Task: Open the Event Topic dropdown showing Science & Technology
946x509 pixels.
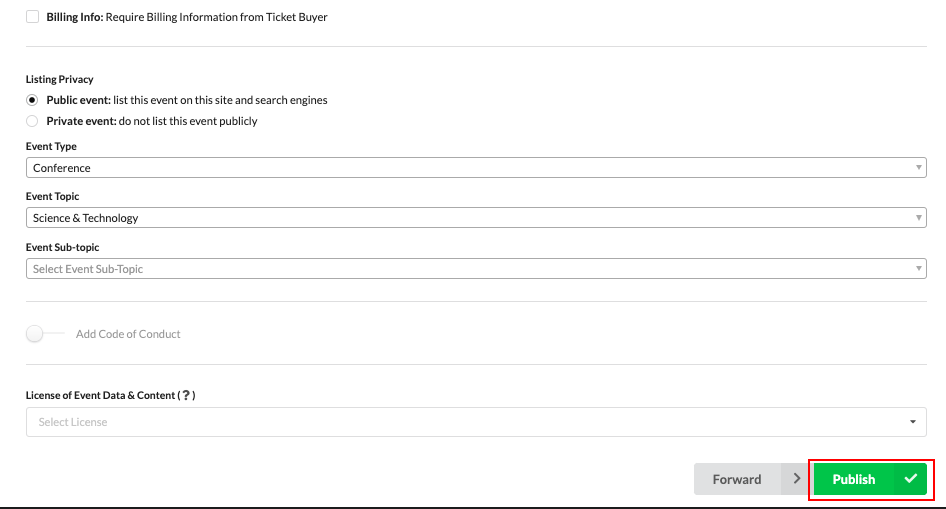Action: tap(476, 218)
